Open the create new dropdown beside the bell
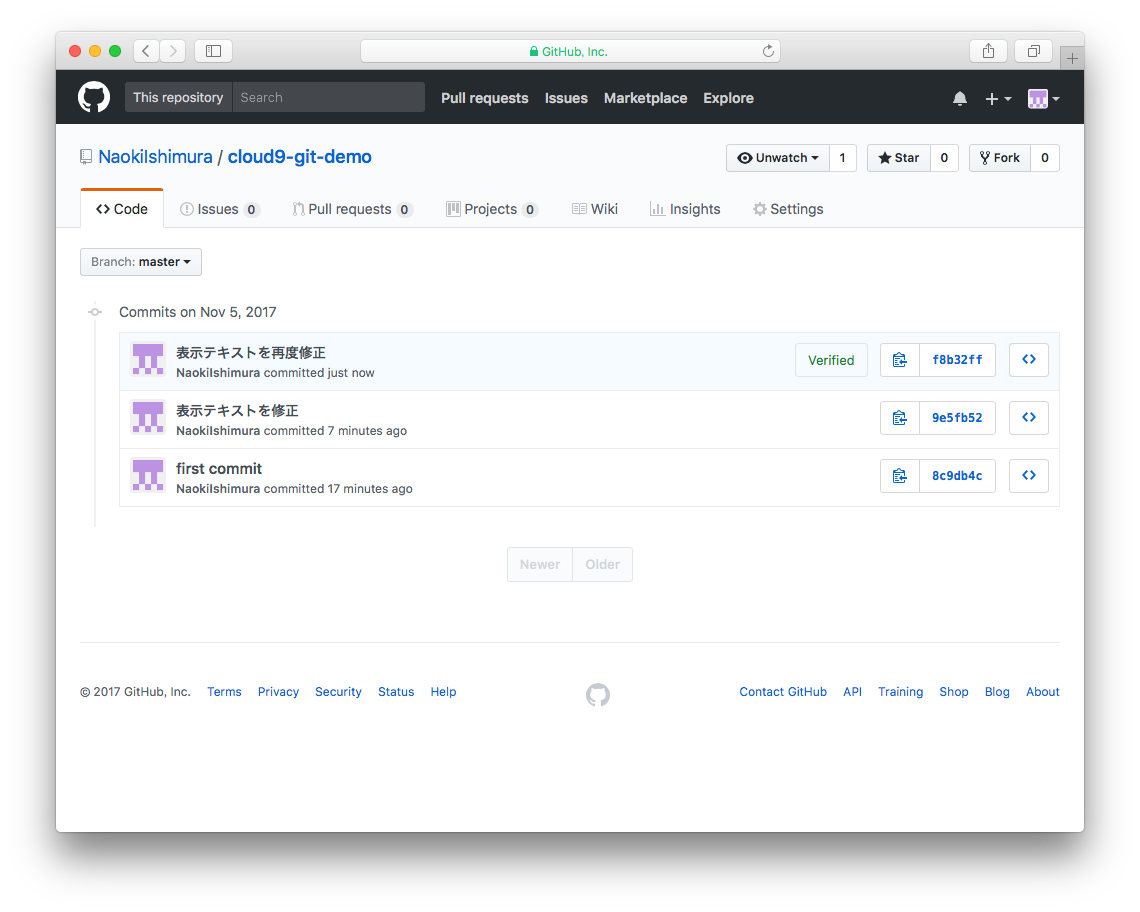1140x912 pixels. tap(995, 98)
